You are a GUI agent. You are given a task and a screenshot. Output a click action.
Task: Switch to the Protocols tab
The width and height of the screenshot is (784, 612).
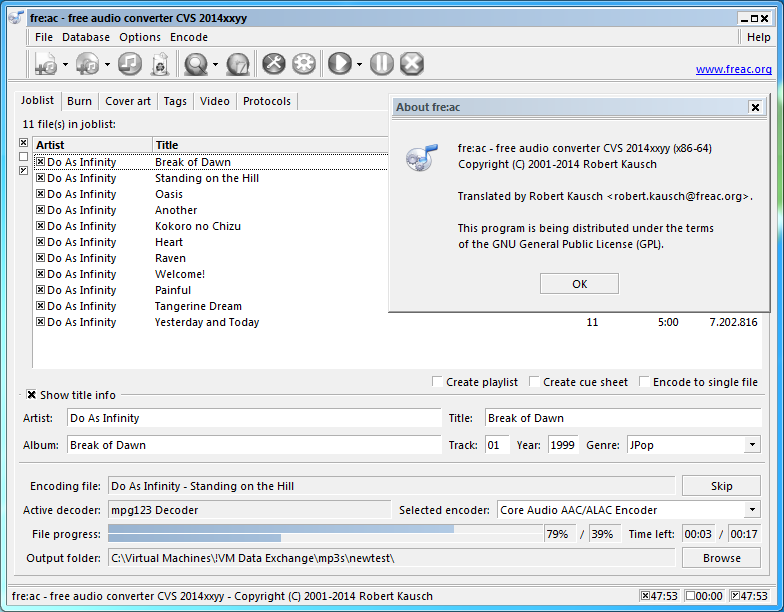[x=266, y=101]
